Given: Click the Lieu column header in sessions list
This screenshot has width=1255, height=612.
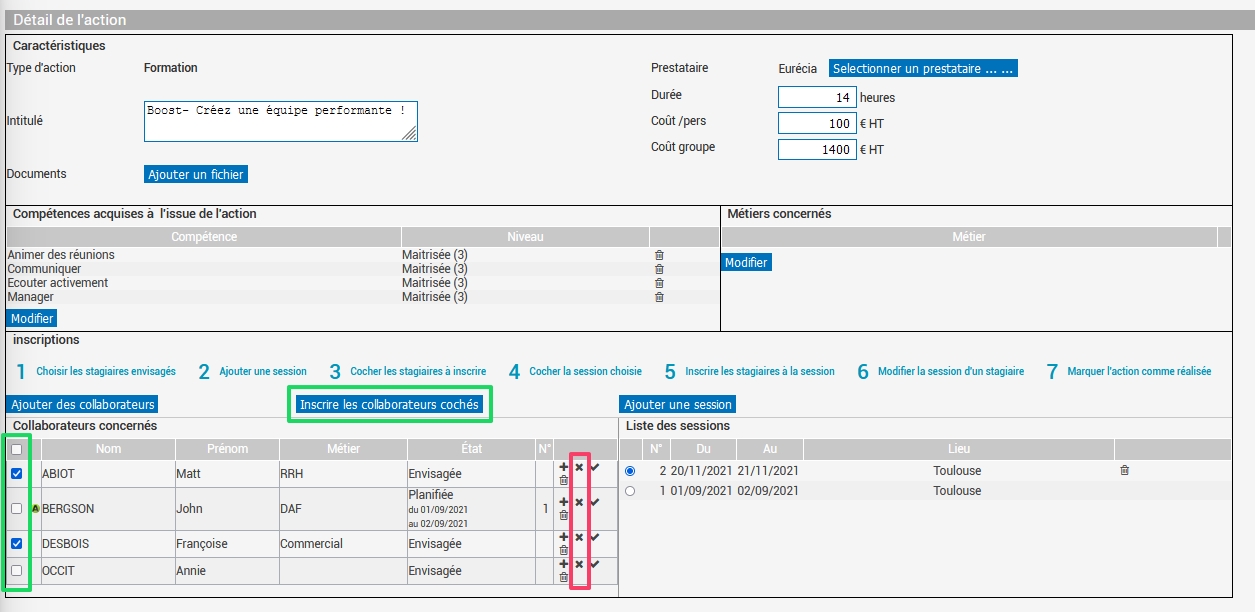Looking at the screenshot, I should pos(959,449).
